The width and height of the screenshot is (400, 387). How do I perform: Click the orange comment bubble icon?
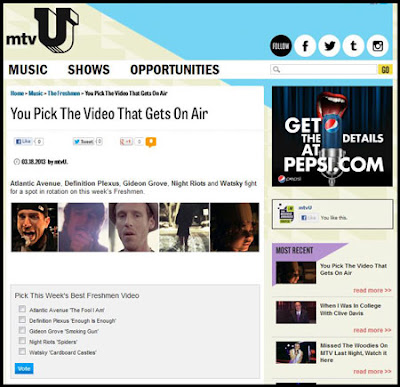click(x=151, y=142)
